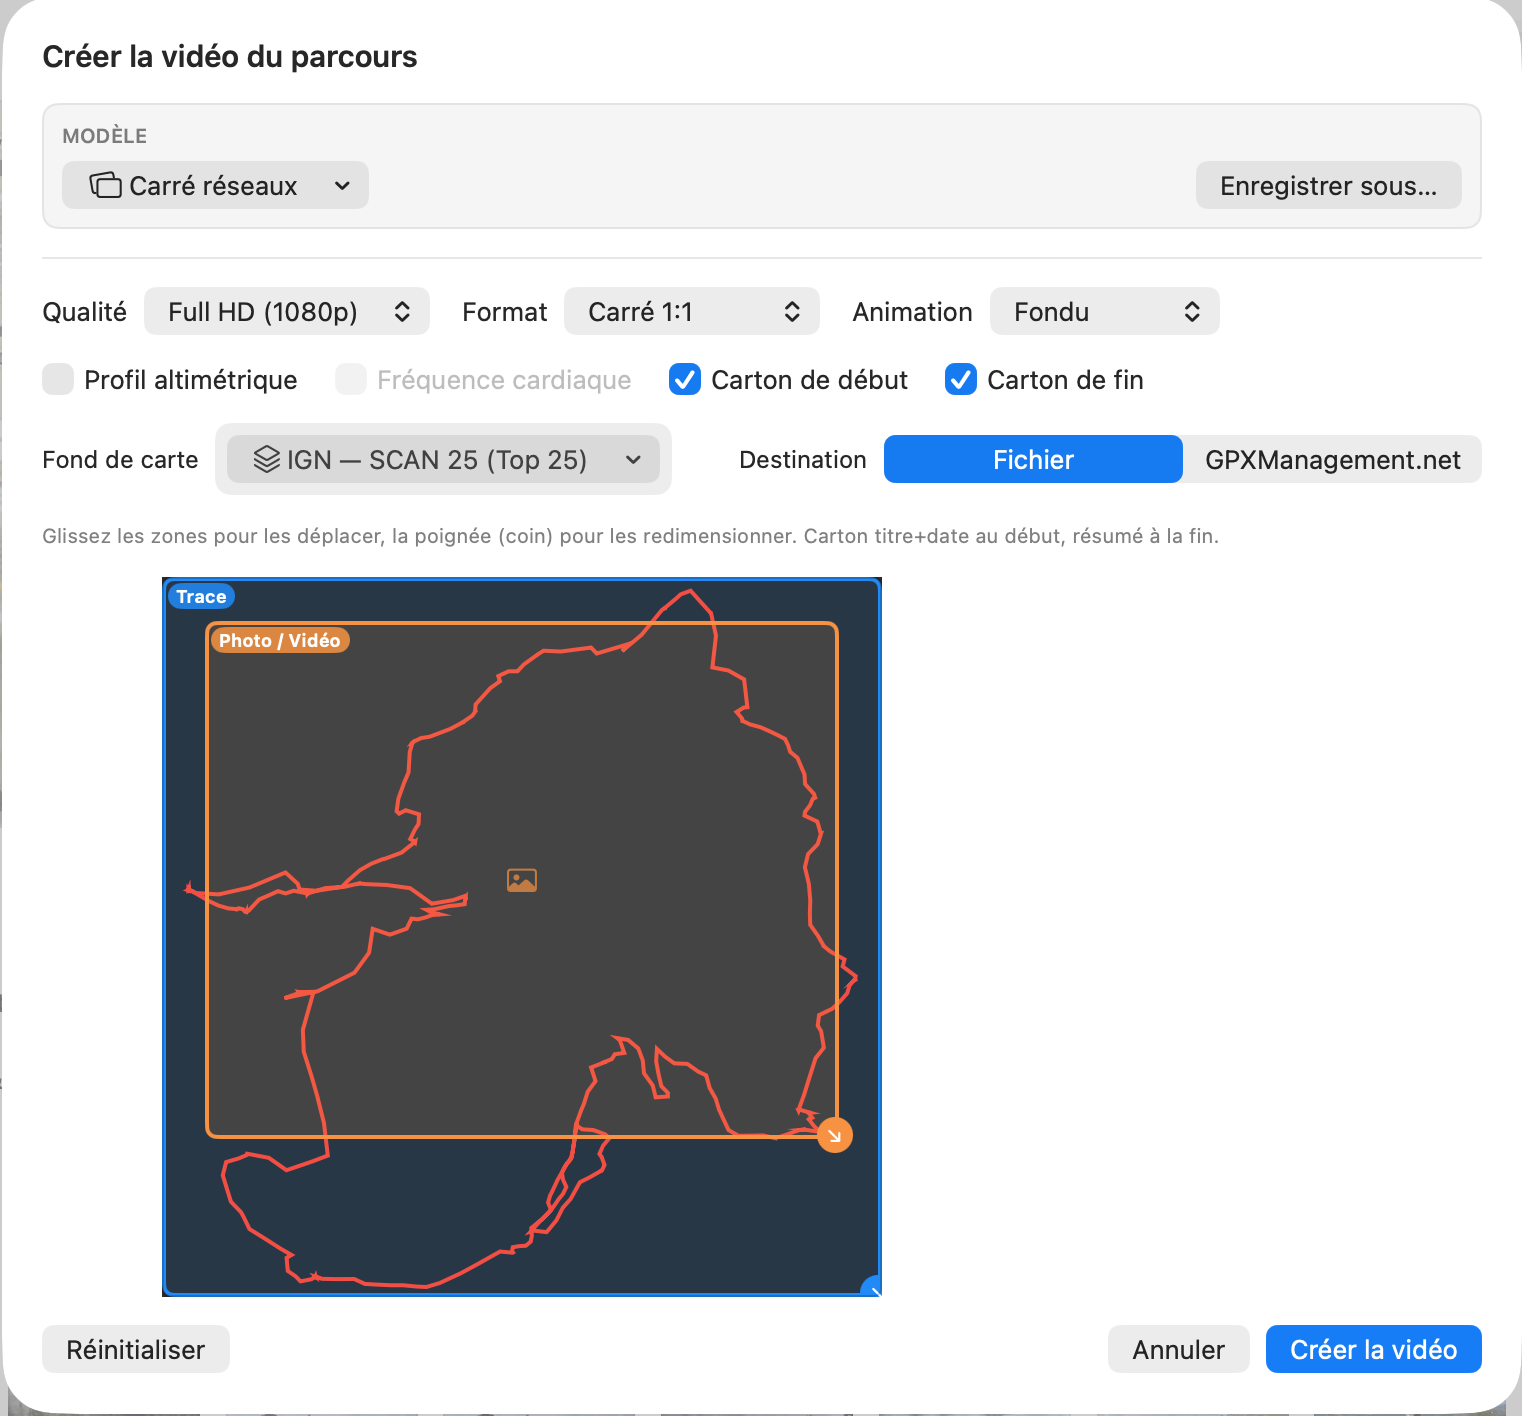Image resolution: width=1522 pixels, height=1416 pixels.
Task: Click the Enregistrer sous... button
Action: tap(1328, 186)
